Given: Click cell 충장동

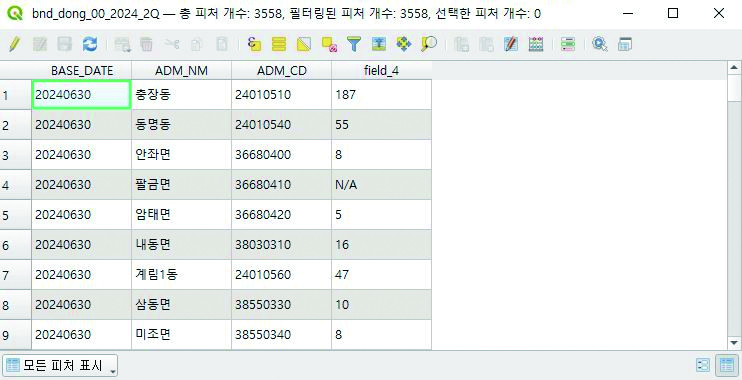Looking at the screenshot, I should (x=182, y=95).
